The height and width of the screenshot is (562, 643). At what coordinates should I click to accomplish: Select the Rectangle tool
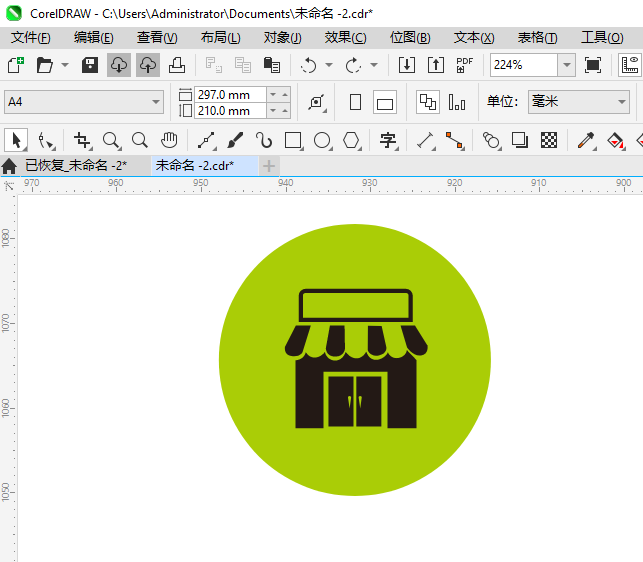(x=293, y=141)
